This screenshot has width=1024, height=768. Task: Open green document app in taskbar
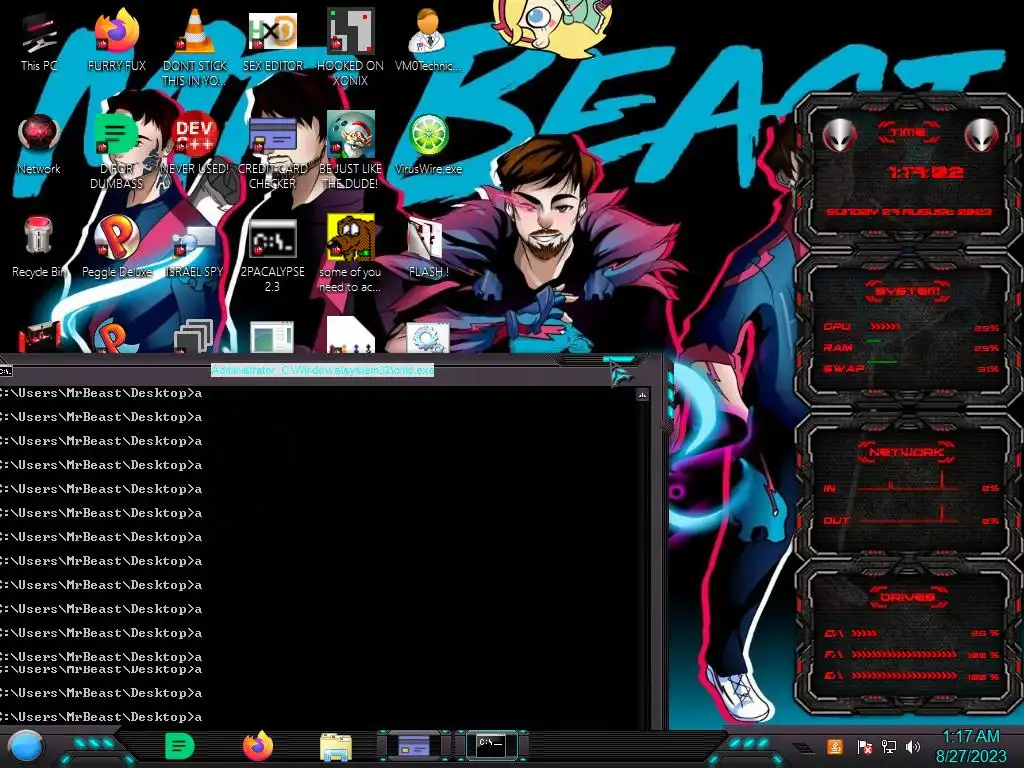coord(180,746)
